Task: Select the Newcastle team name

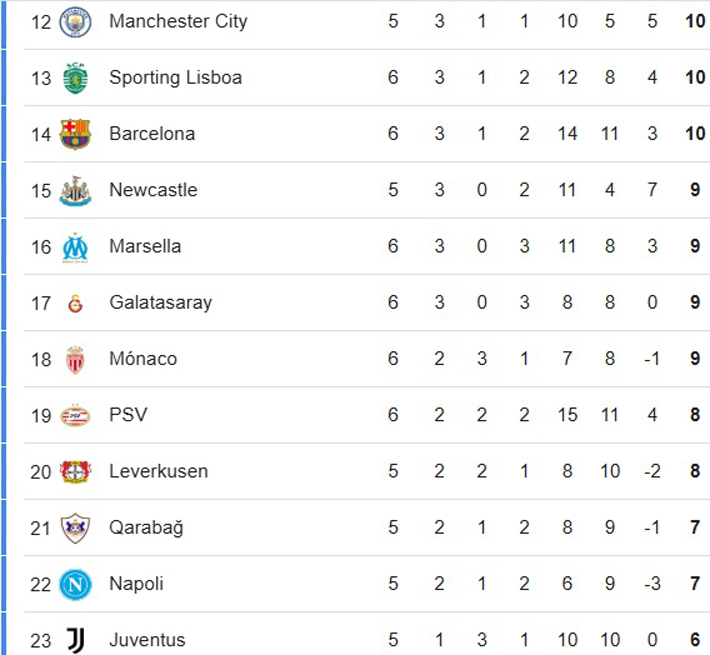Action: 153,190
